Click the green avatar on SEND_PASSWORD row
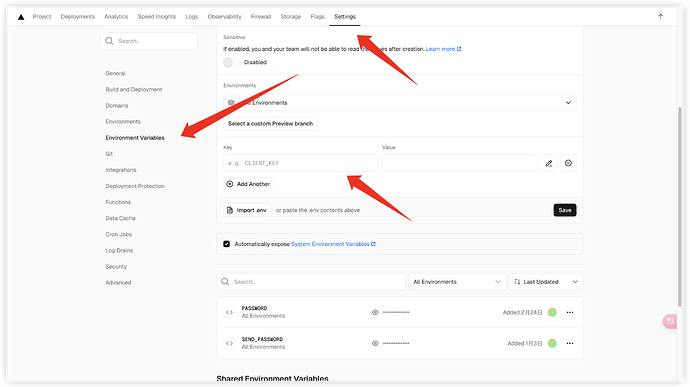690x387 pixels. click(x=552, y=343)
